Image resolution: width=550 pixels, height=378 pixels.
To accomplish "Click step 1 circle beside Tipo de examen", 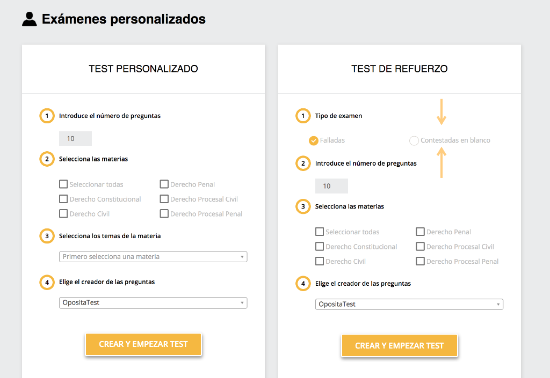I will tap(303, 116).
